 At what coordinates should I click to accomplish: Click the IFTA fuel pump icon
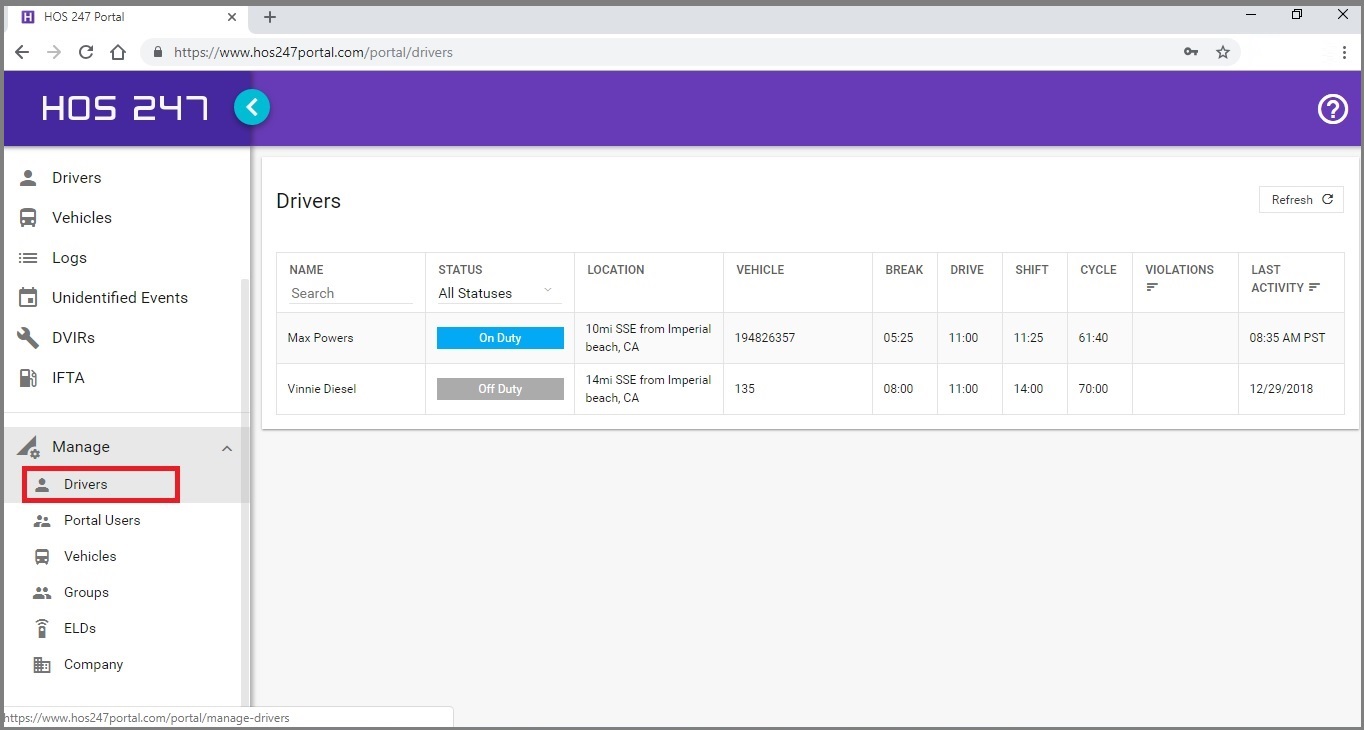[x=29, y=378]
